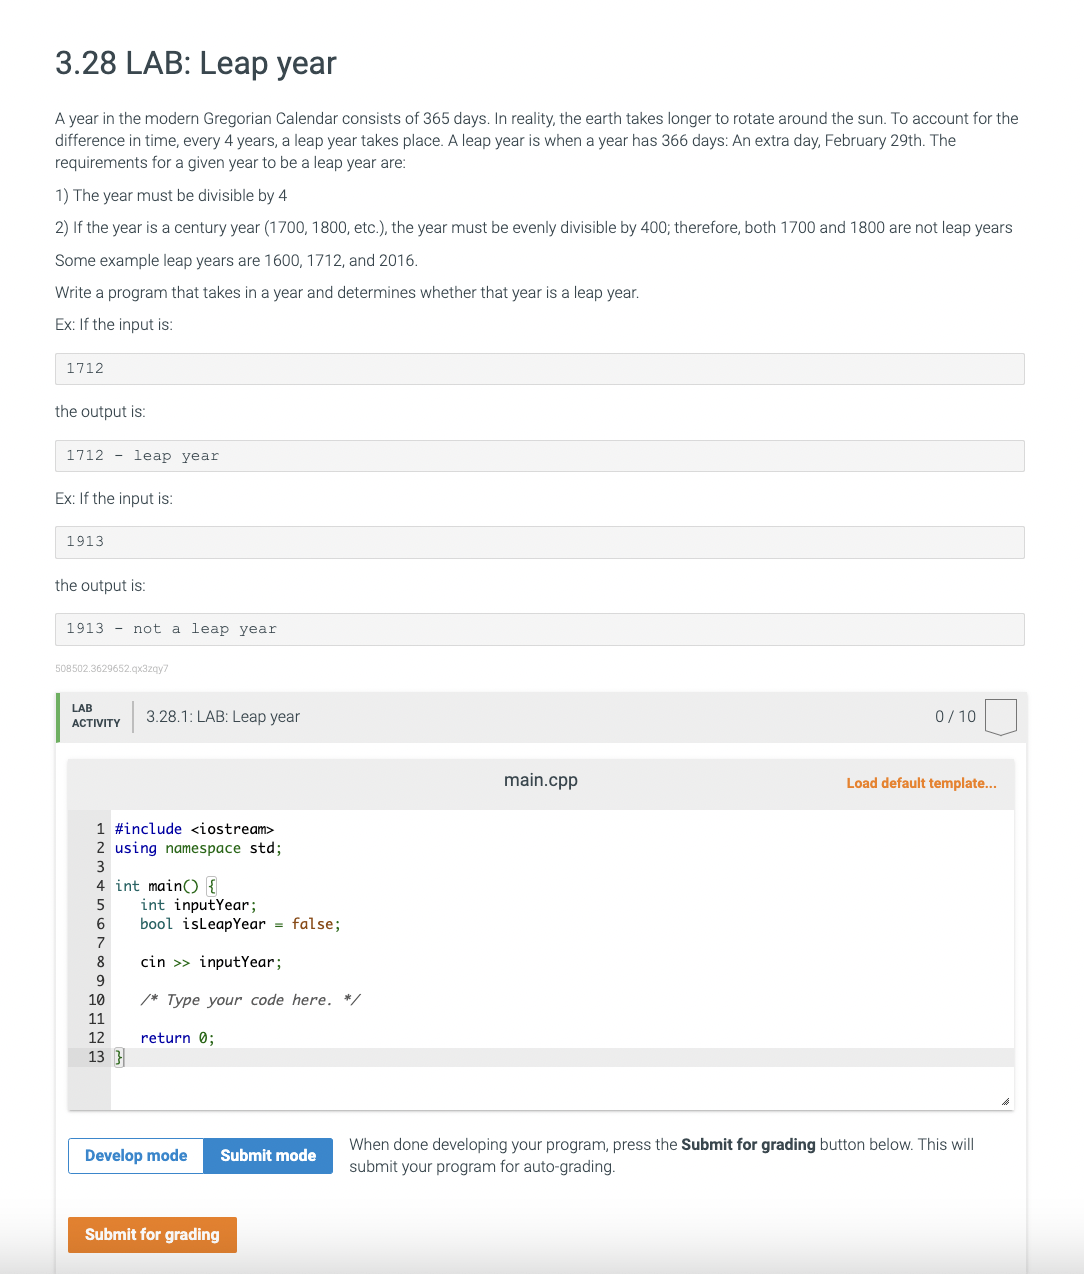
Task: Click code line 'cin >> inputYear;'
Action: pos(211,962)
